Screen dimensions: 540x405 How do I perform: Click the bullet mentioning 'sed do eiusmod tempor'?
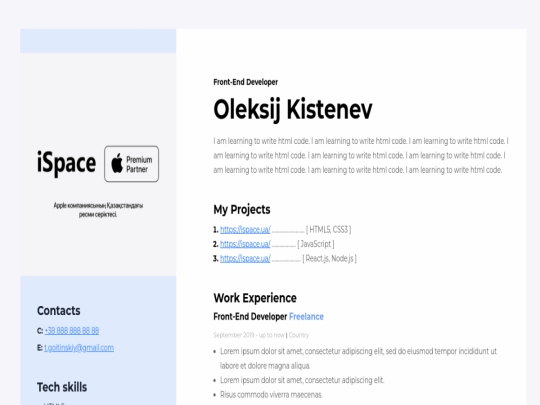click(358, 358)
